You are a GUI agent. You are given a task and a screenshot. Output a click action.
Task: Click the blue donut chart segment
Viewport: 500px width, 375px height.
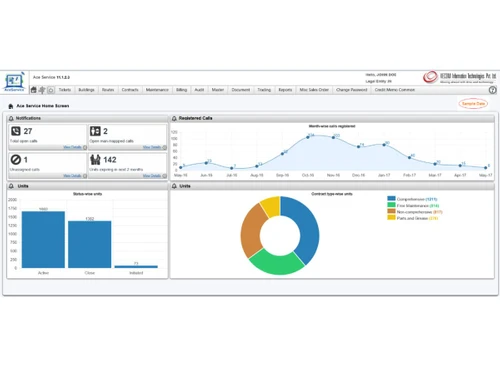click(x=308, y=228)
